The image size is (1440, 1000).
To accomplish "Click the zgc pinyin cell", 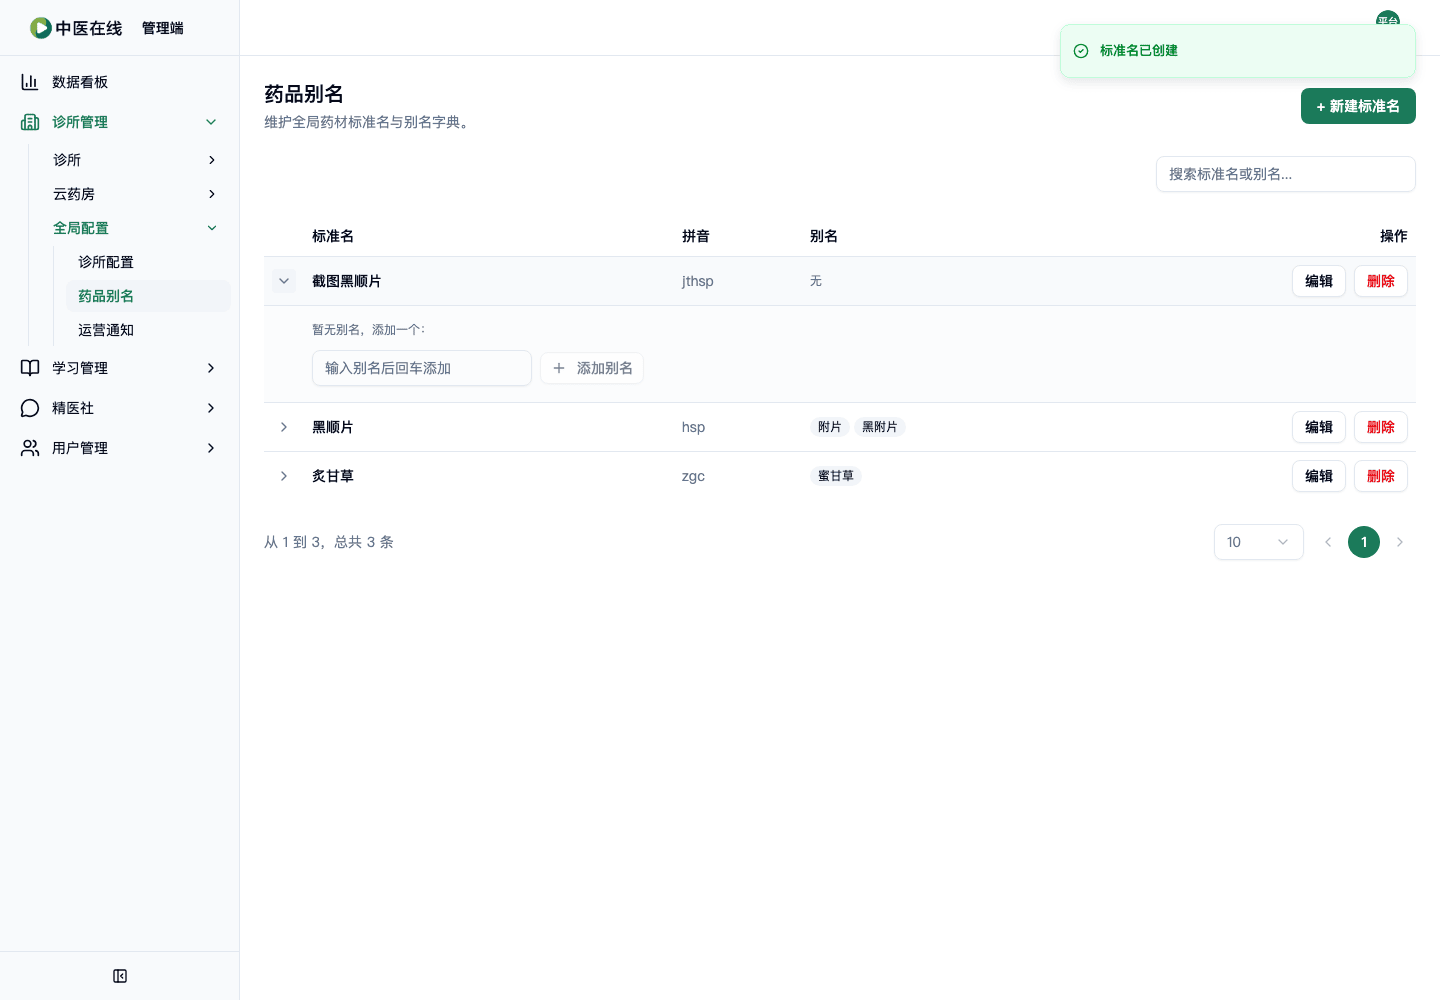I will coord(693,476).
